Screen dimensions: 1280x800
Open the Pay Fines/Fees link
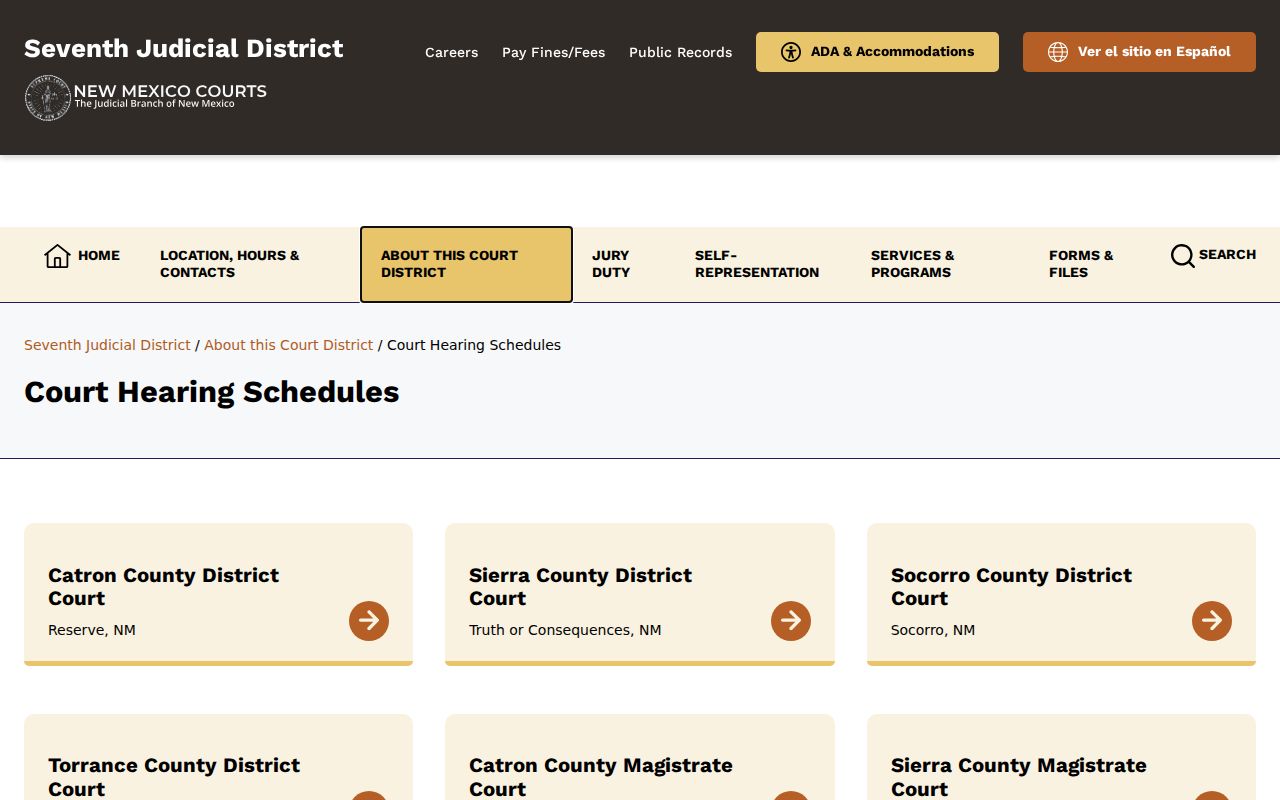tap(554, 52)
